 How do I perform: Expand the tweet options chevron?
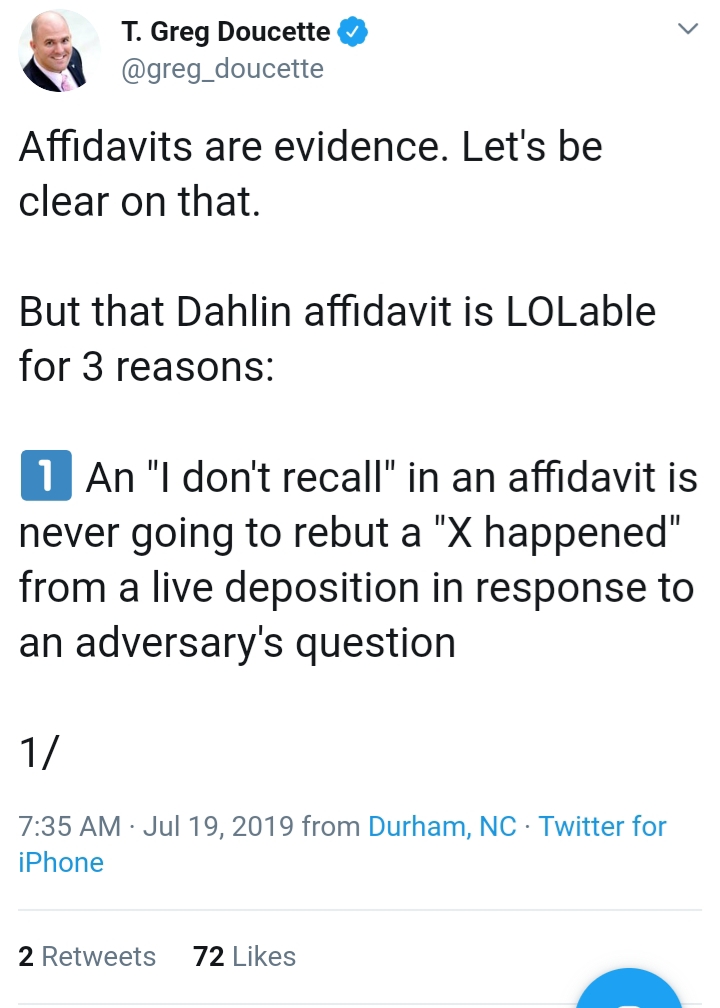pyautogui.click(x=688, y=28)
